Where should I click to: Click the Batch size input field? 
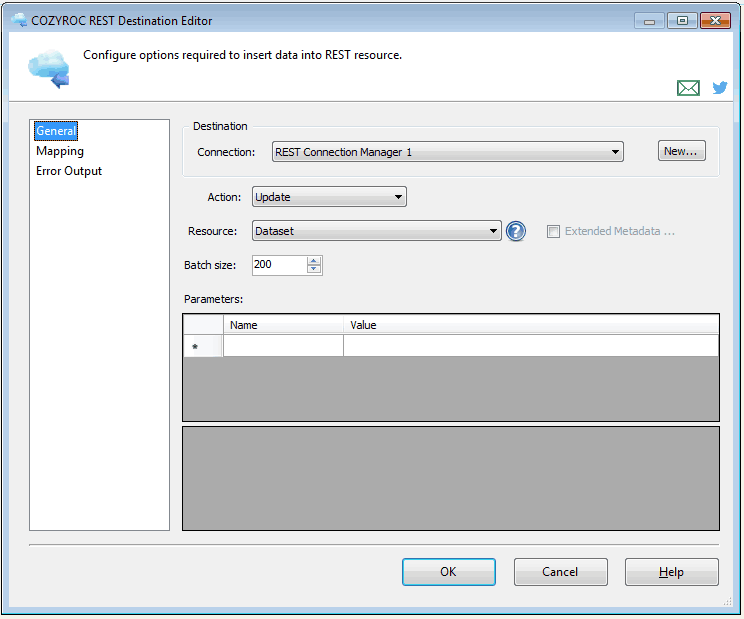tap(279, 265)
